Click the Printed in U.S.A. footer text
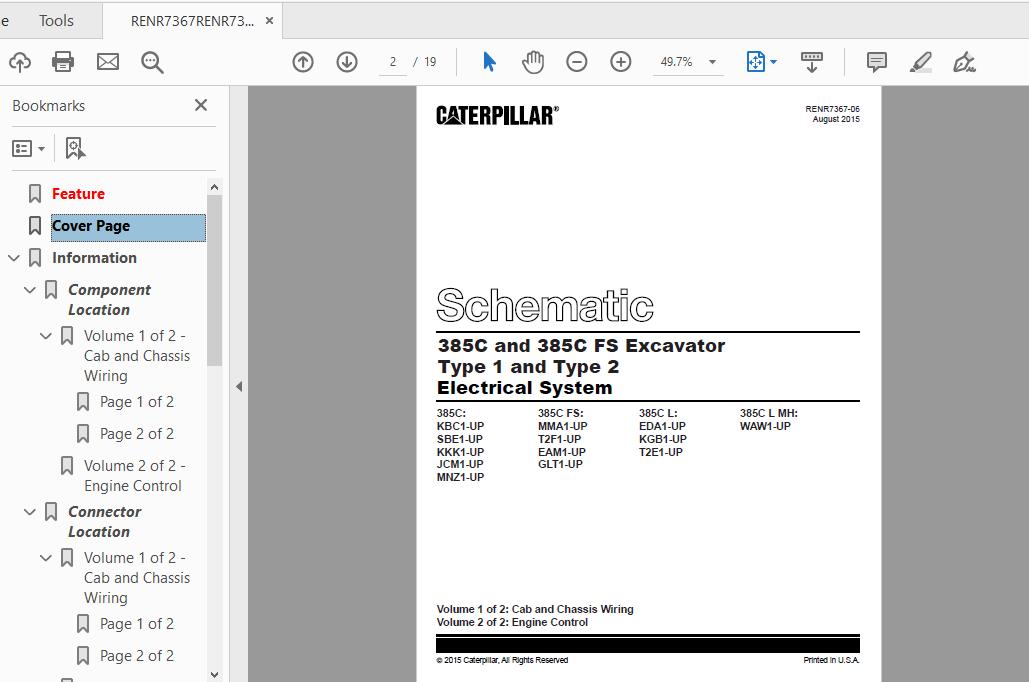Image resolution: width=1029 pixels, height=682 pixels. (831, 660)
